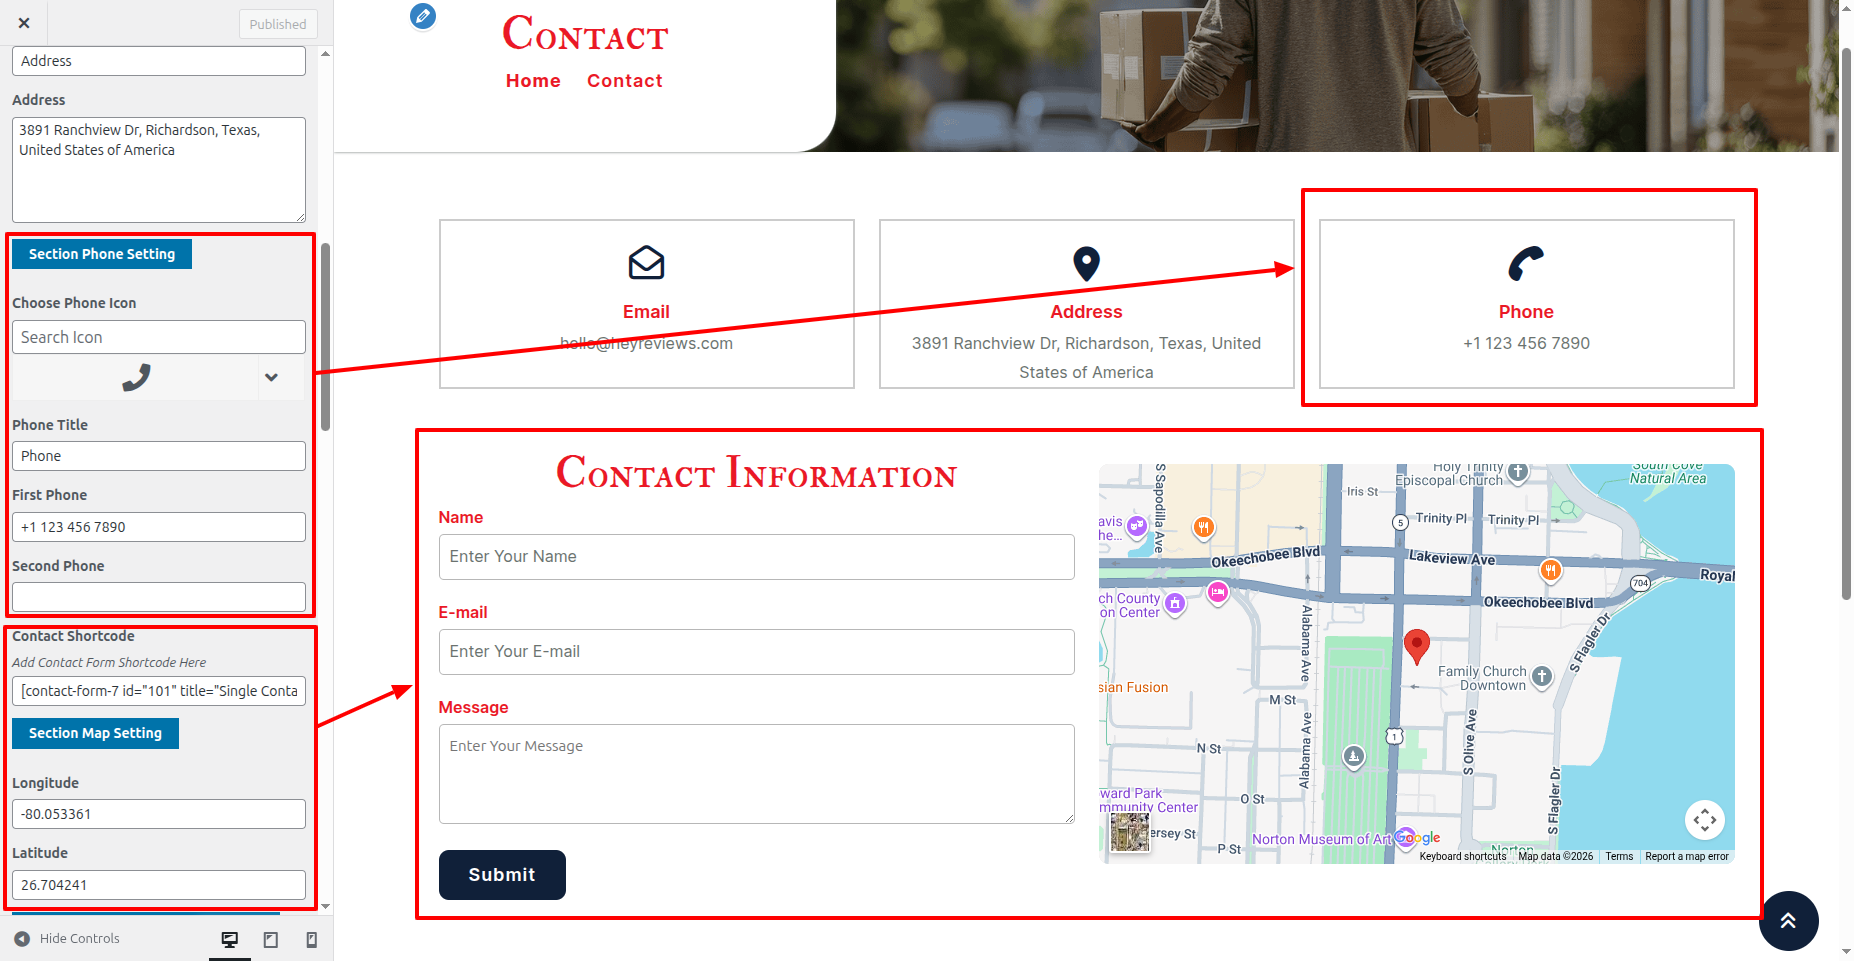The image size is (1854, 961).
Task: Switch to desktop preview device icon
Action: pos(230,939)
